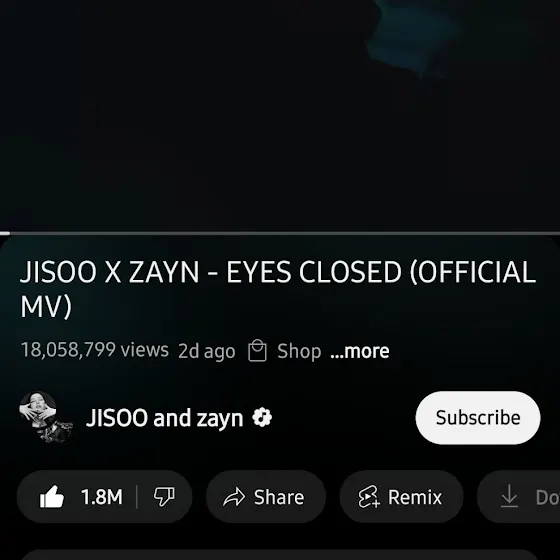
Task: Tap the Remix icon
Action: 369,497
